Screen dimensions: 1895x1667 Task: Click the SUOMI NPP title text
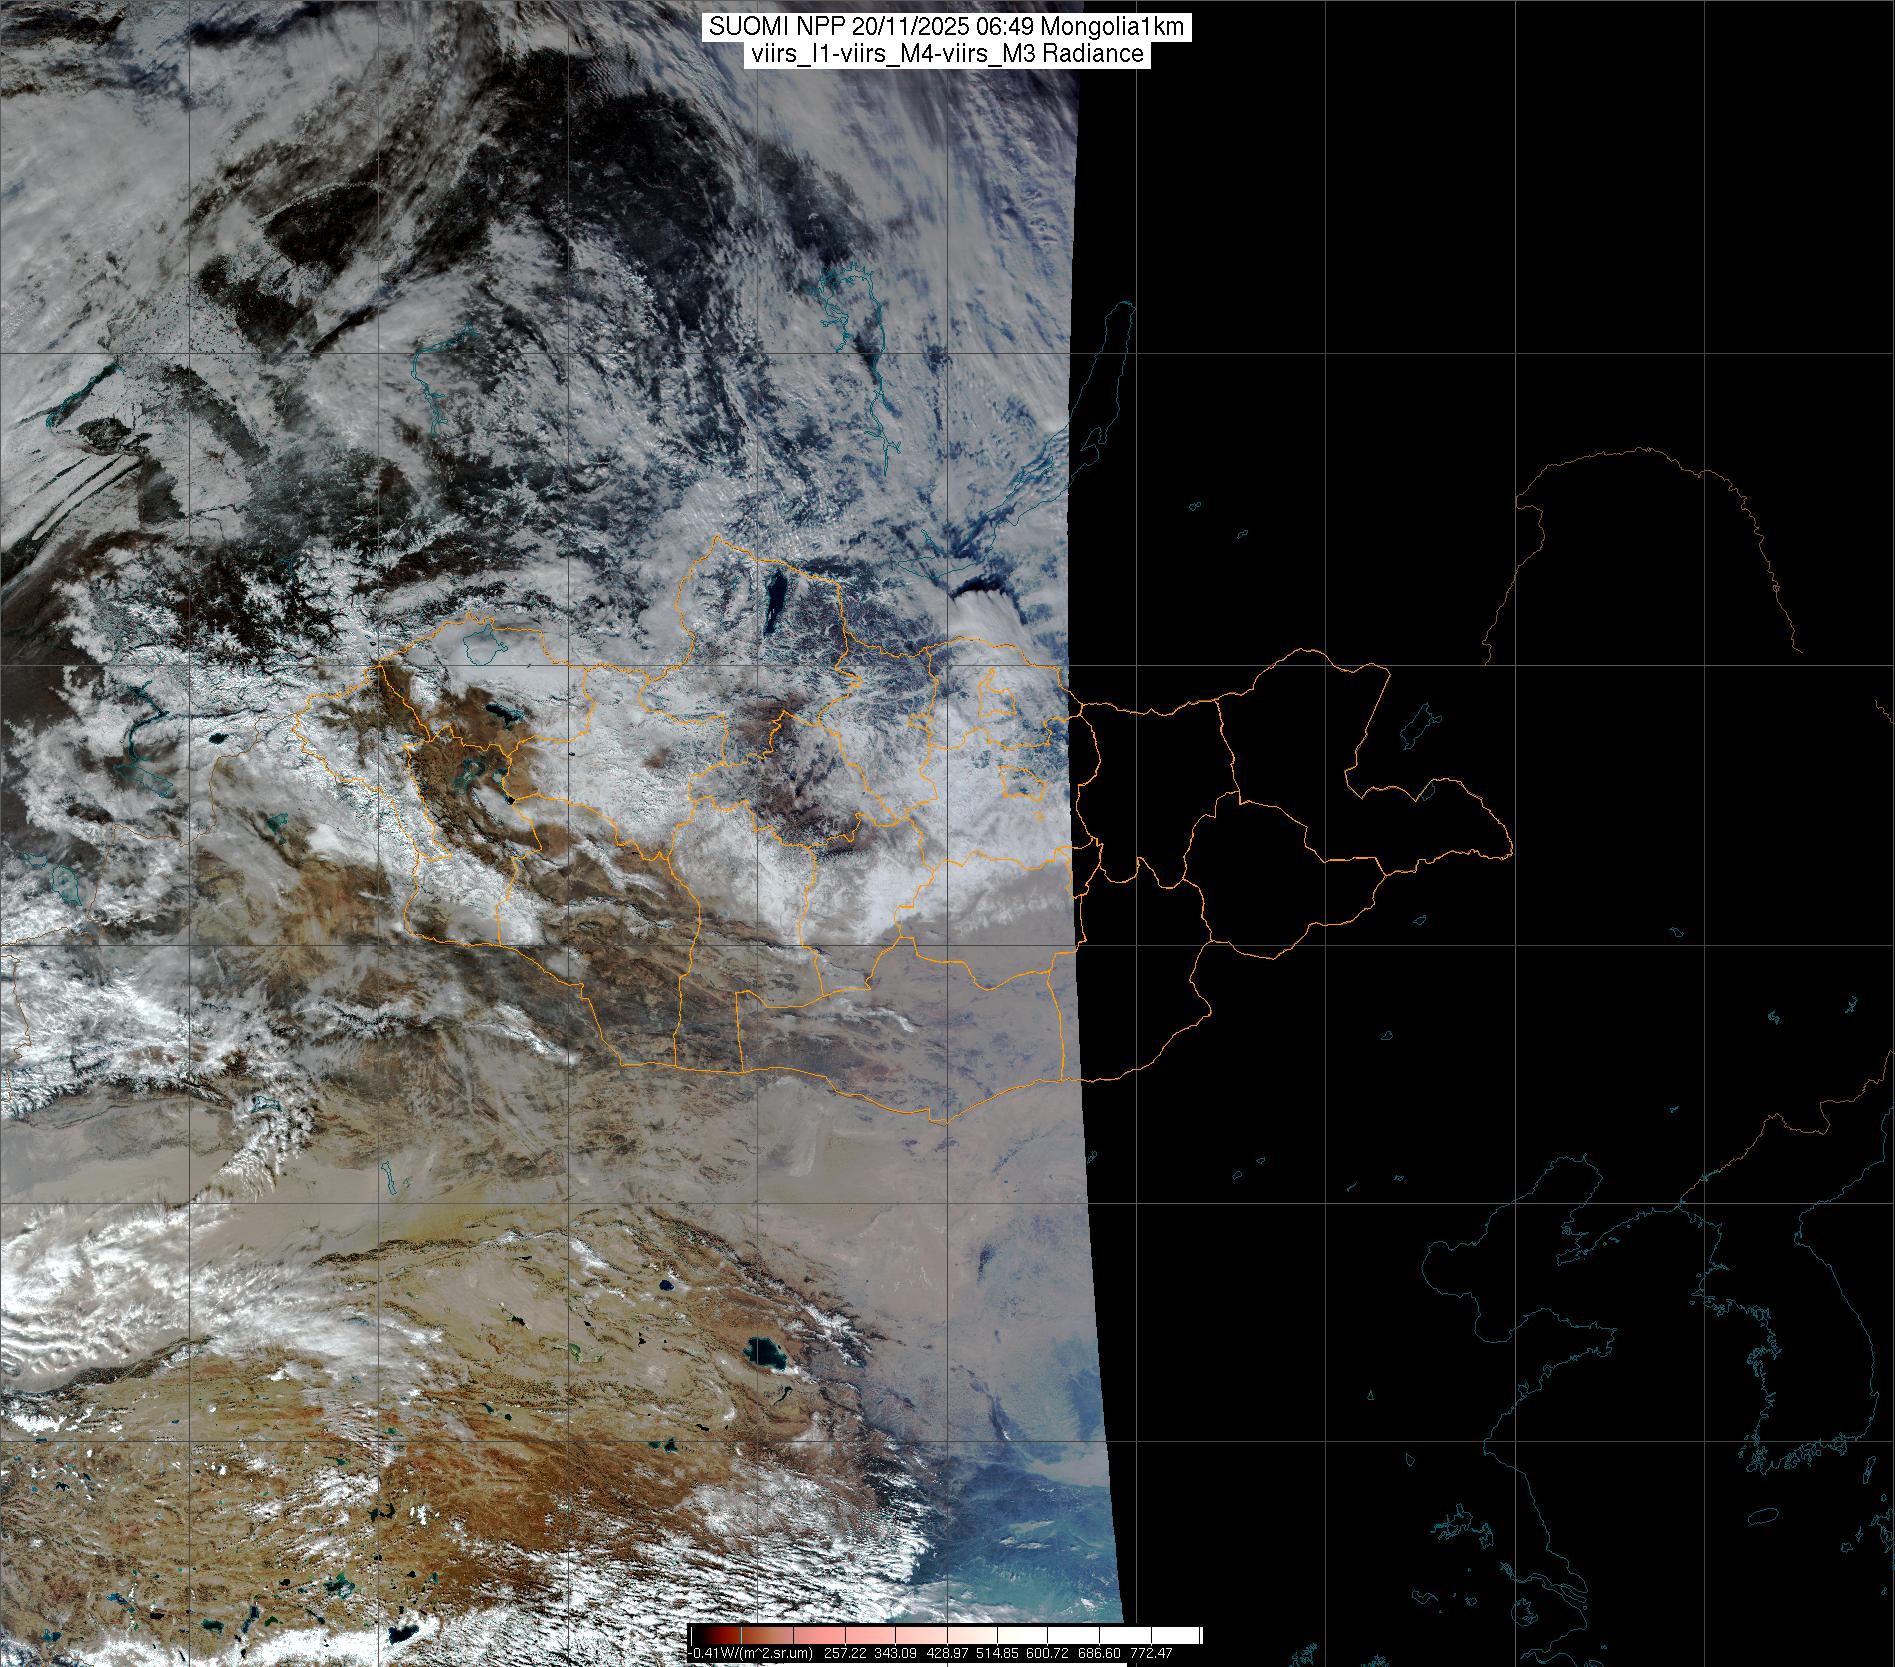[x=946, y=27]
